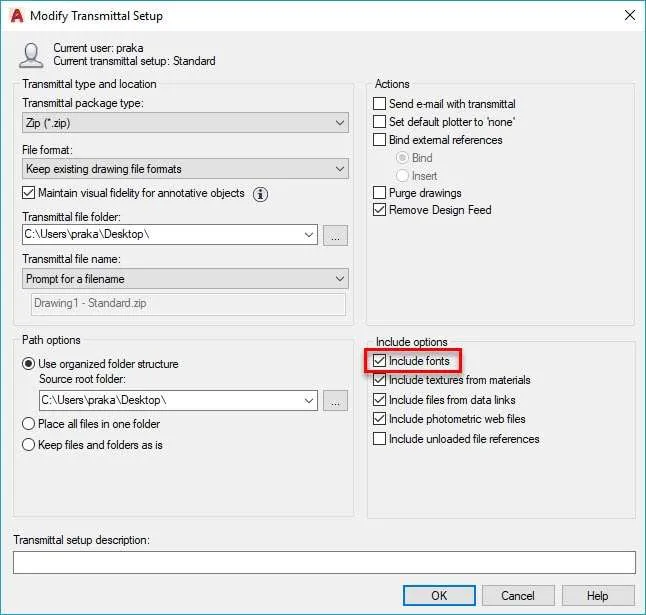646x615 pixels.
Task: Click the Drawing1 - Standard.zip filename field
Action: point(188,304)
